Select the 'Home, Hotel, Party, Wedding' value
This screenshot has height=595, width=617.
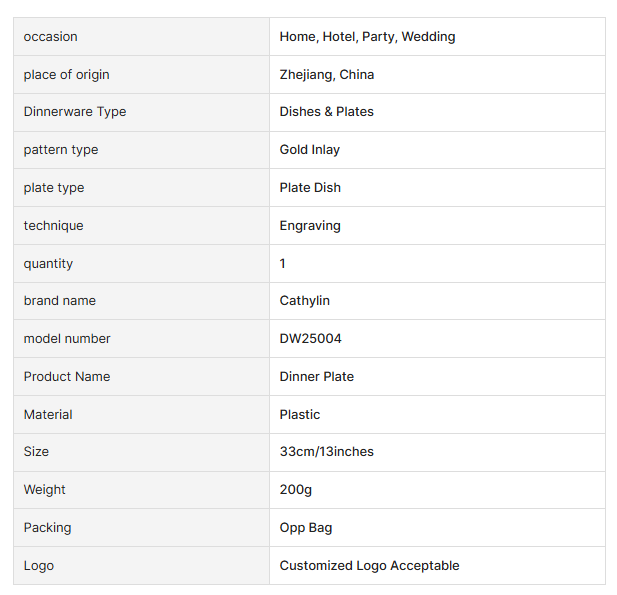tap(367, 37)
